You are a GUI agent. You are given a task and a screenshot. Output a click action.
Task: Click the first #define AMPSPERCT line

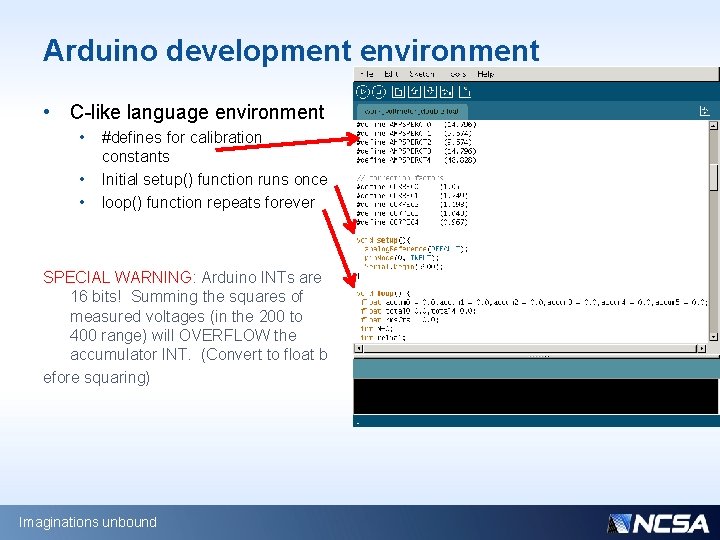[x=416, y=124]
